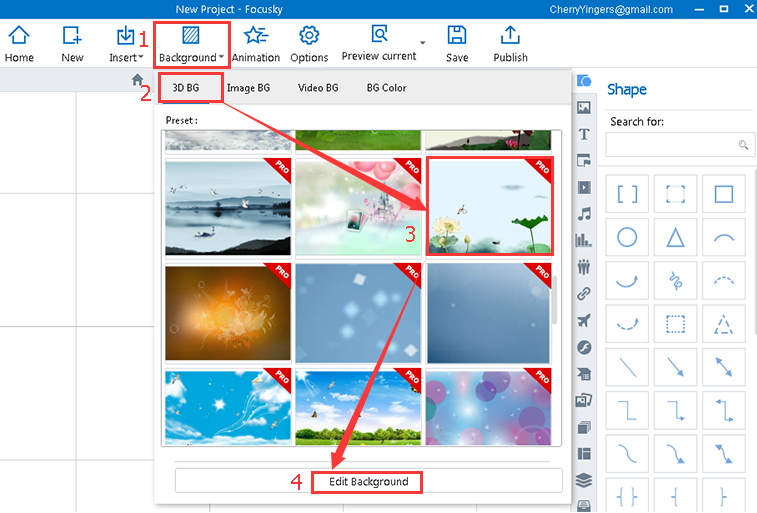Insert the single-headed diagonal arrow shape
This screenshot has width=757, height=513.
click(x=675, y=367)
